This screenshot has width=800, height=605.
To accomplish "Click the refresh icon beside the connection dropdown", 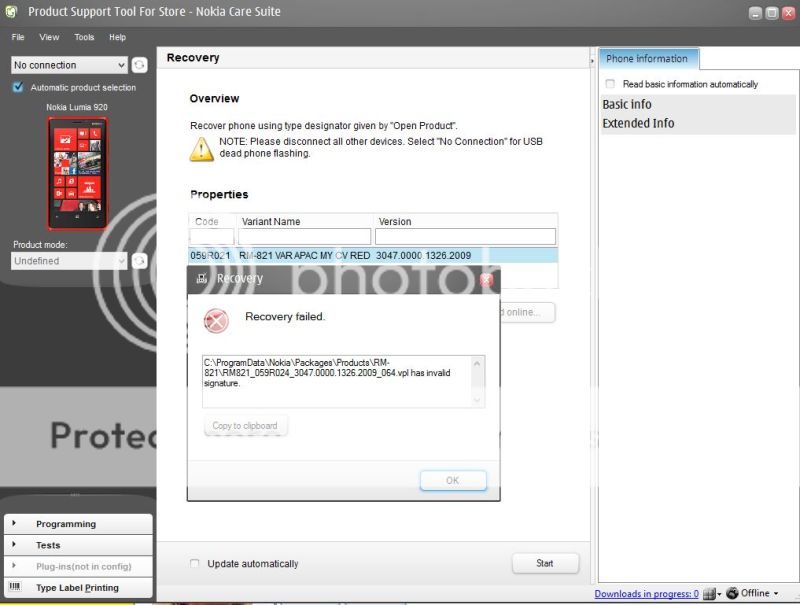I will coord(140,65).
